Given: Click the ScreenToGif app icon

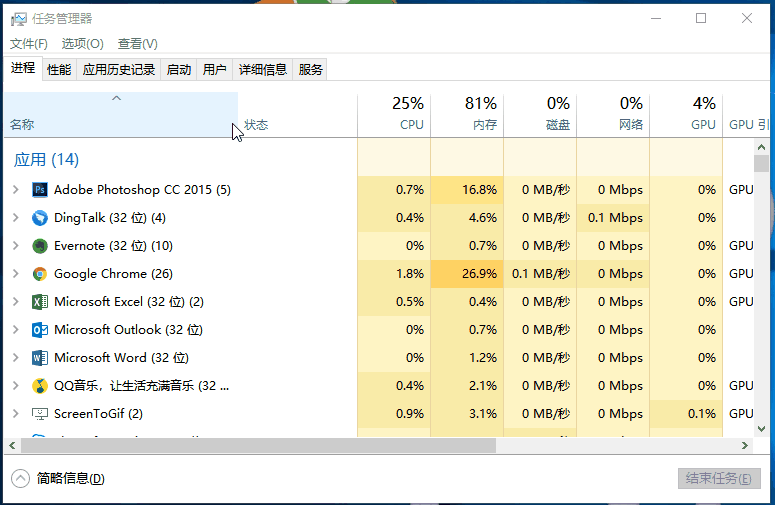Looking at the screenshot, I should (40, 414).
